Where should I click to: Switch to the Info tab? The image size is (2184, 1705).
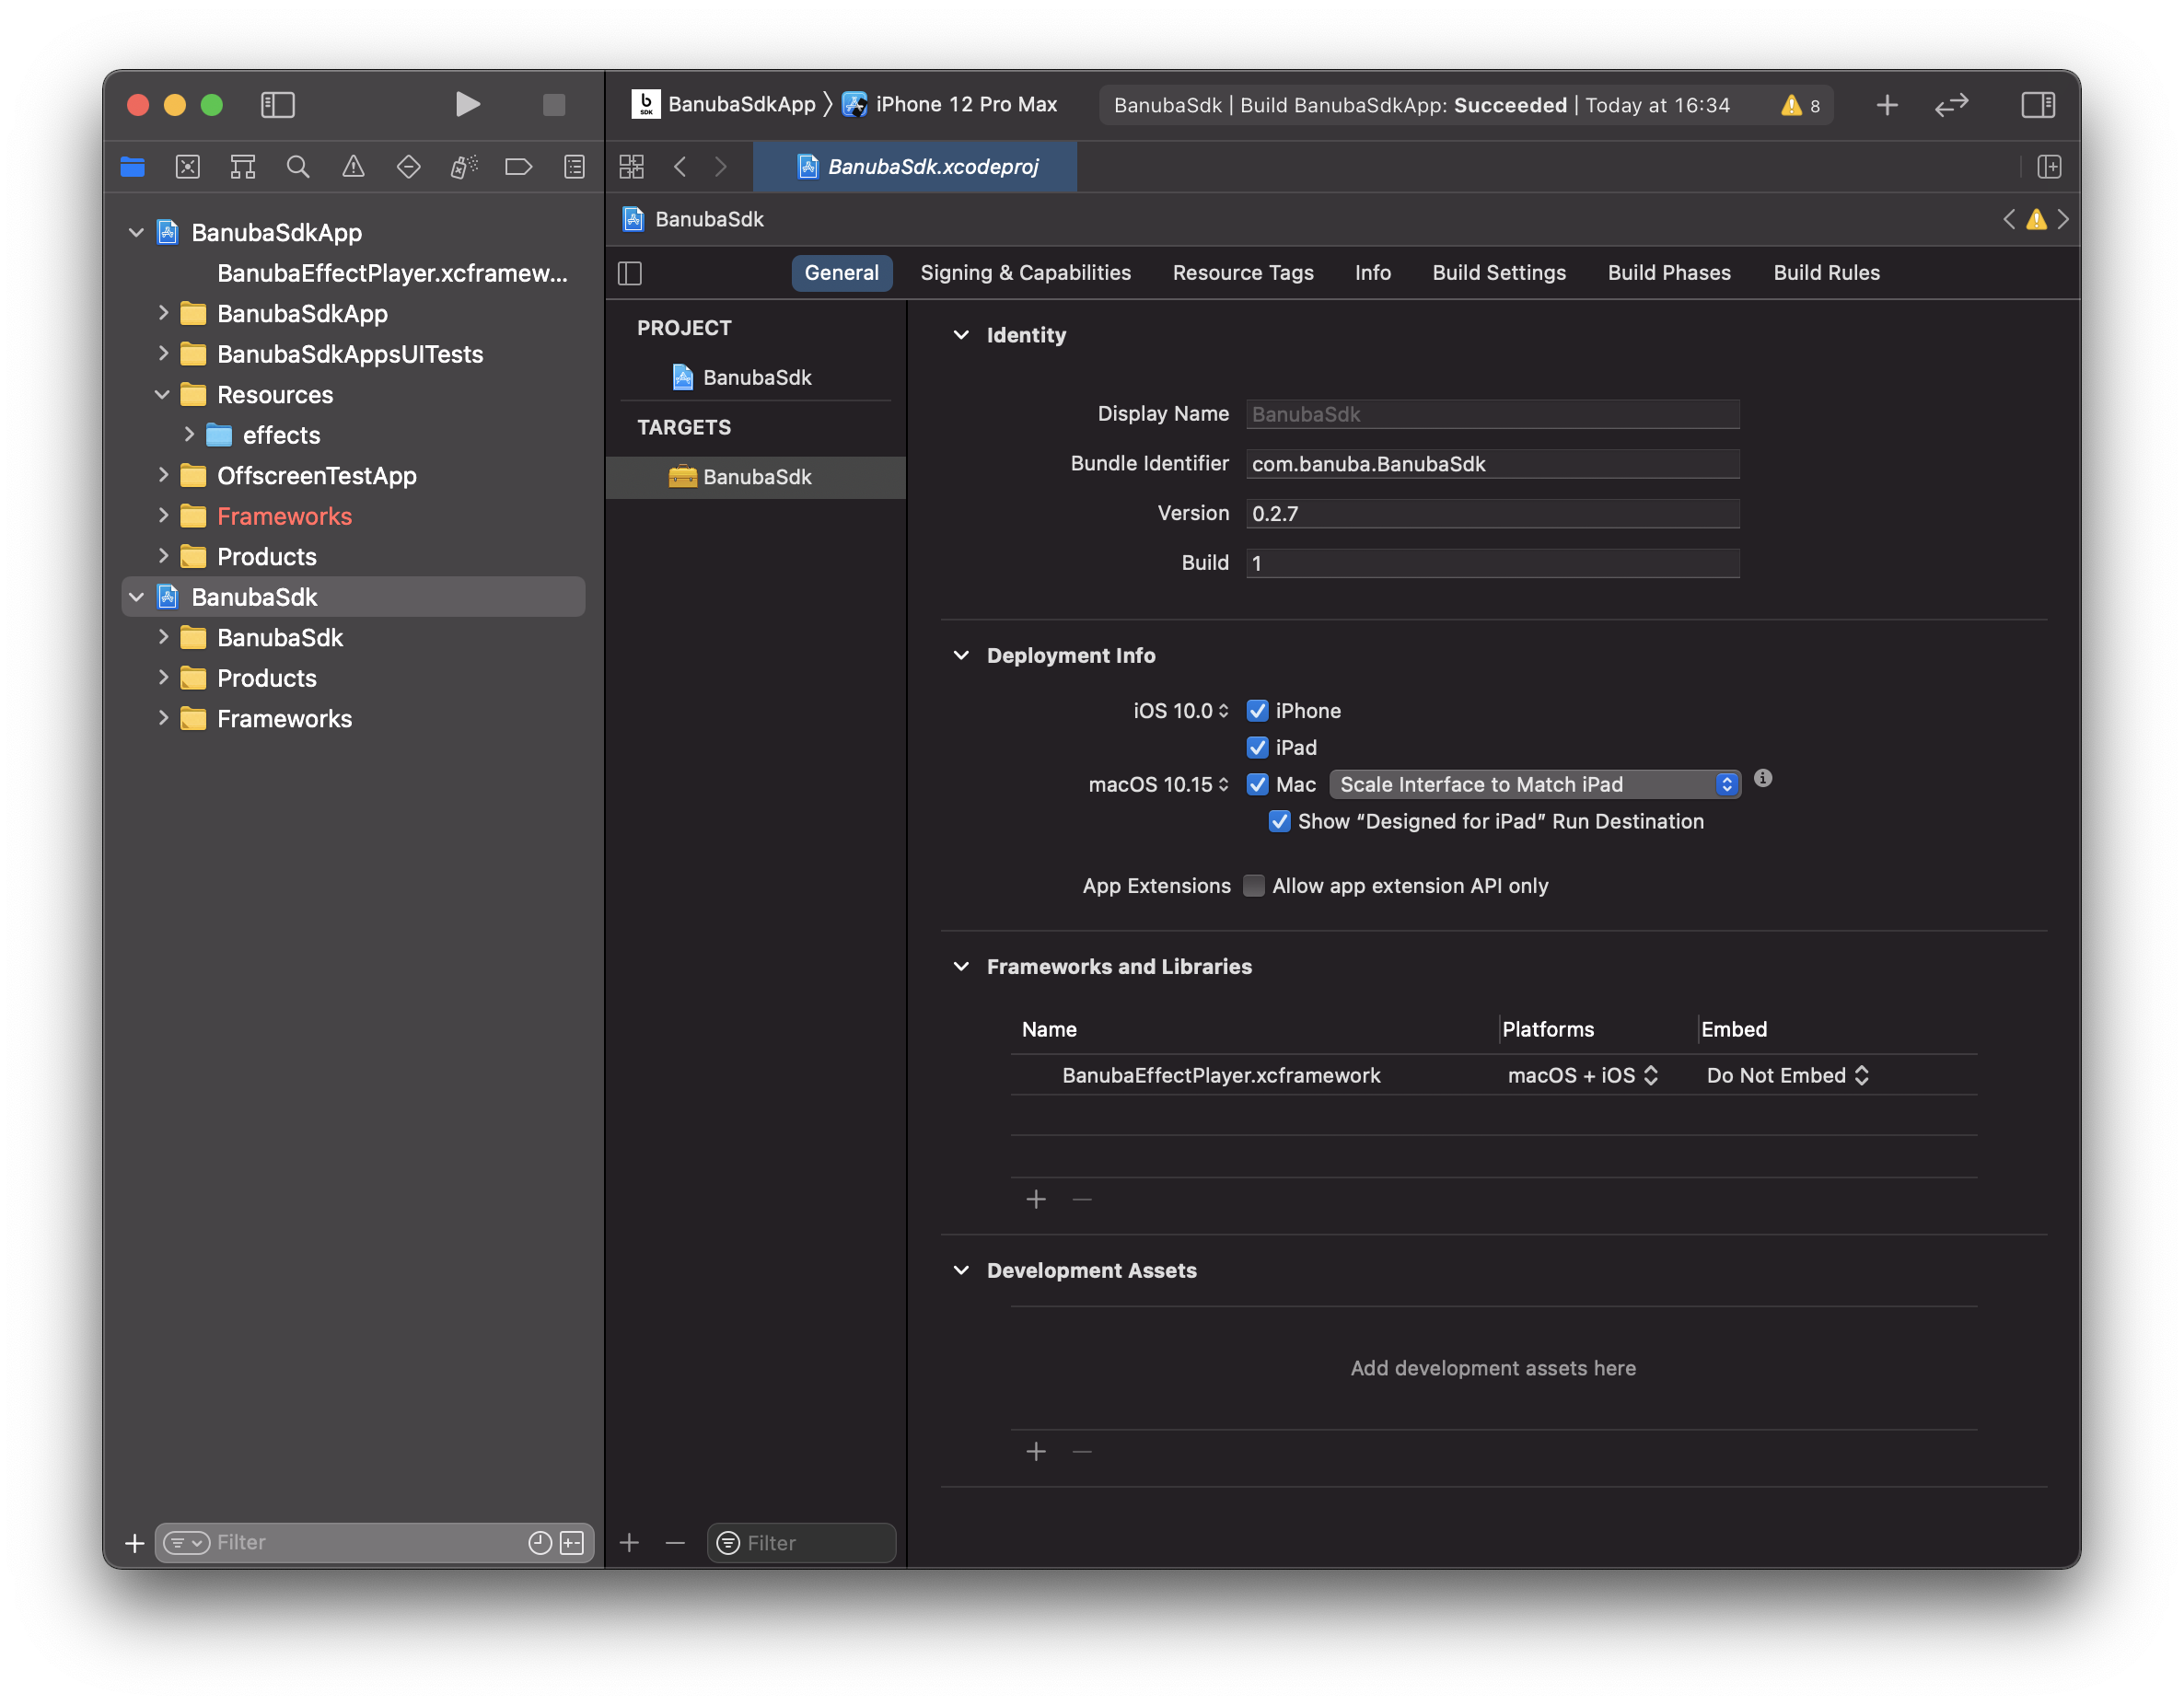click(x=1372, y=273)
